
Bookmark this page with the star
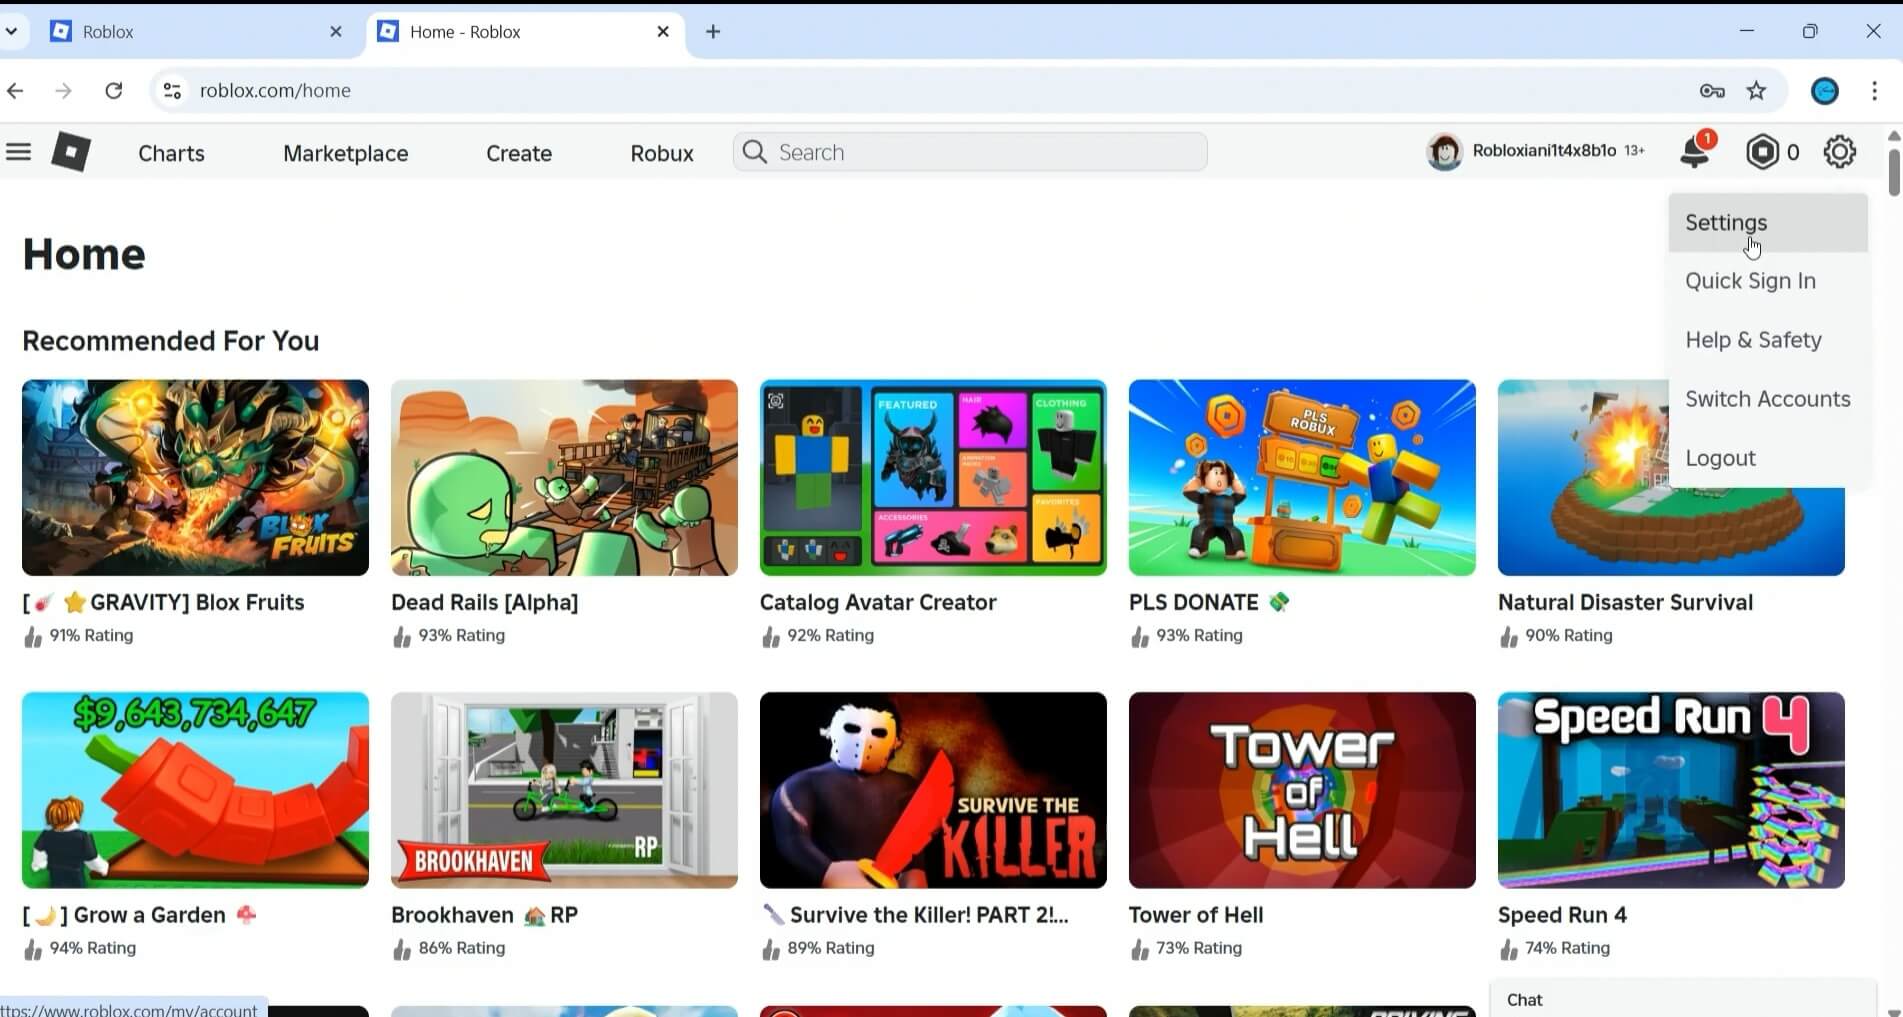[x=1756, y=91]
